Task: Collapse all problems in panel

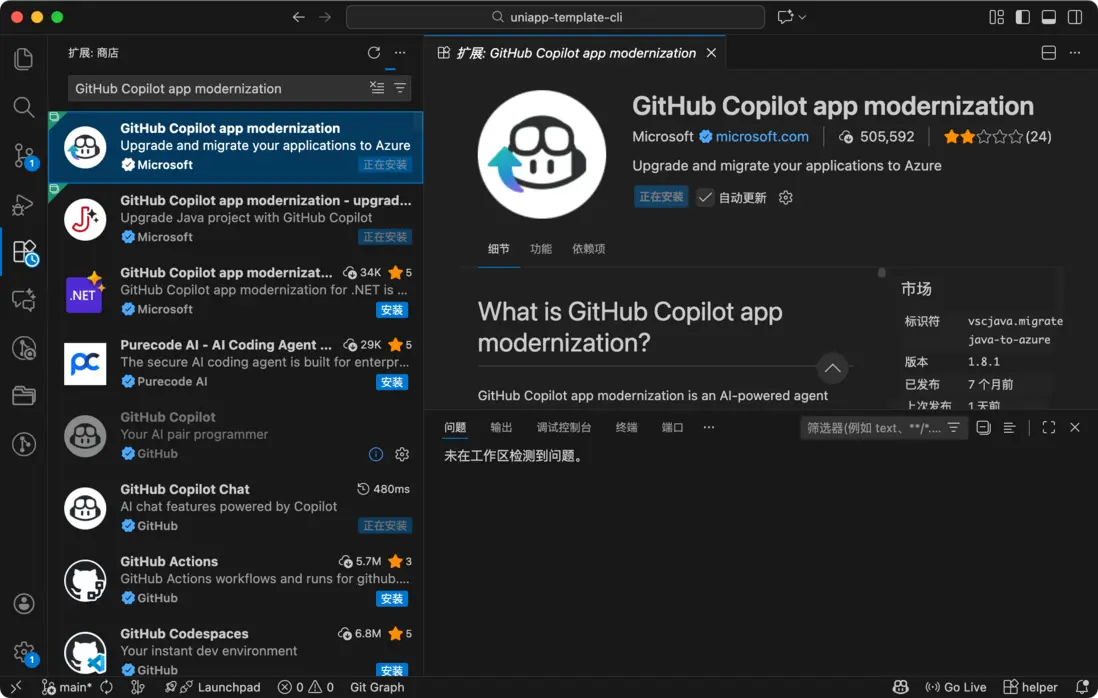Action: coord(983,428)
